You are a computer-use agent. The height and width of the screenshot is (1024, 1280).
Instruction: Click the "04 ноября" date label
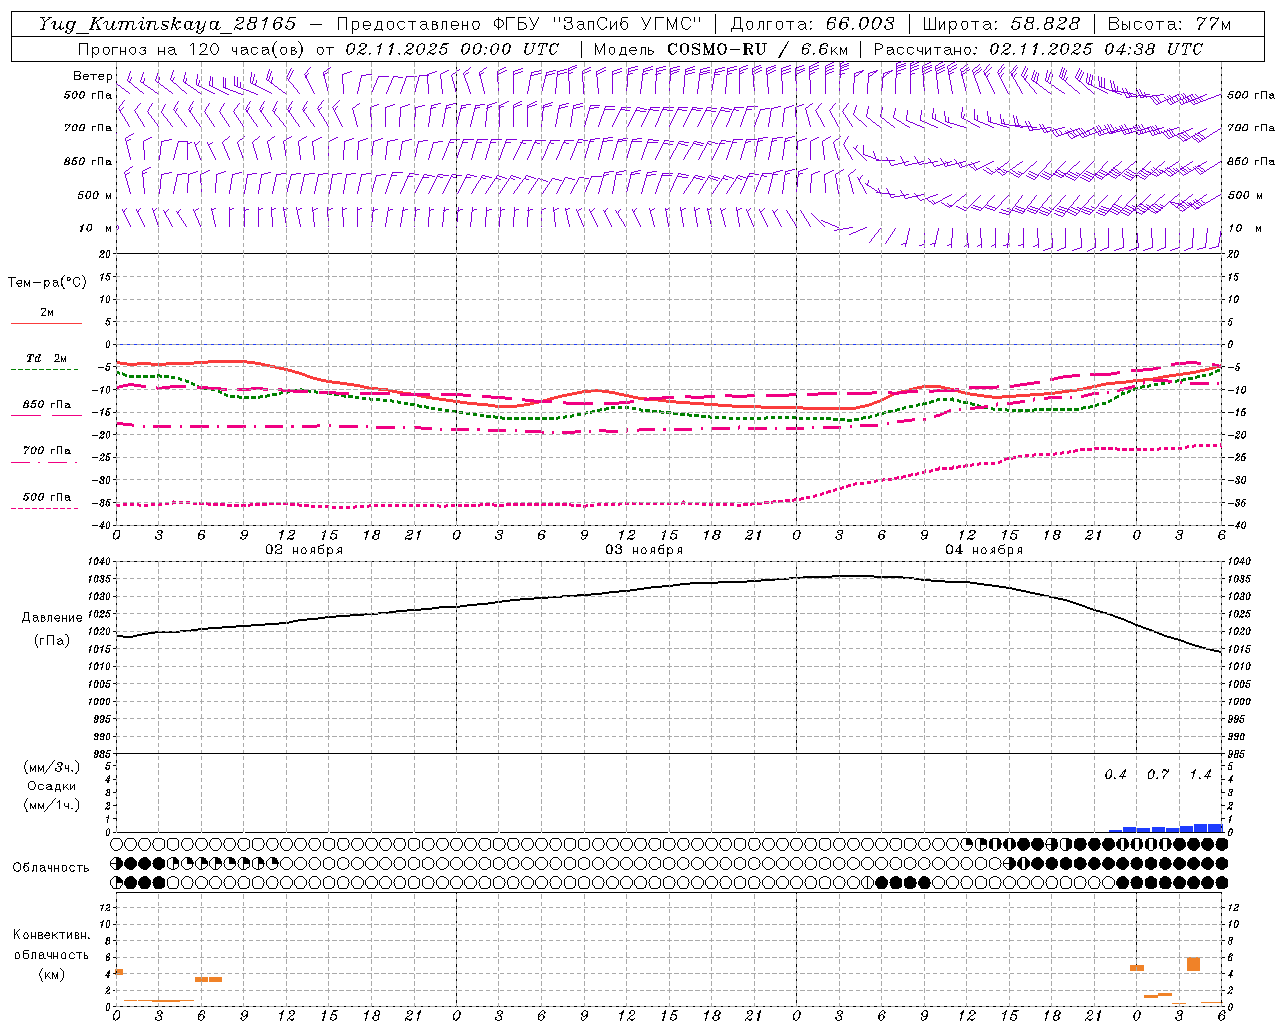984,550
